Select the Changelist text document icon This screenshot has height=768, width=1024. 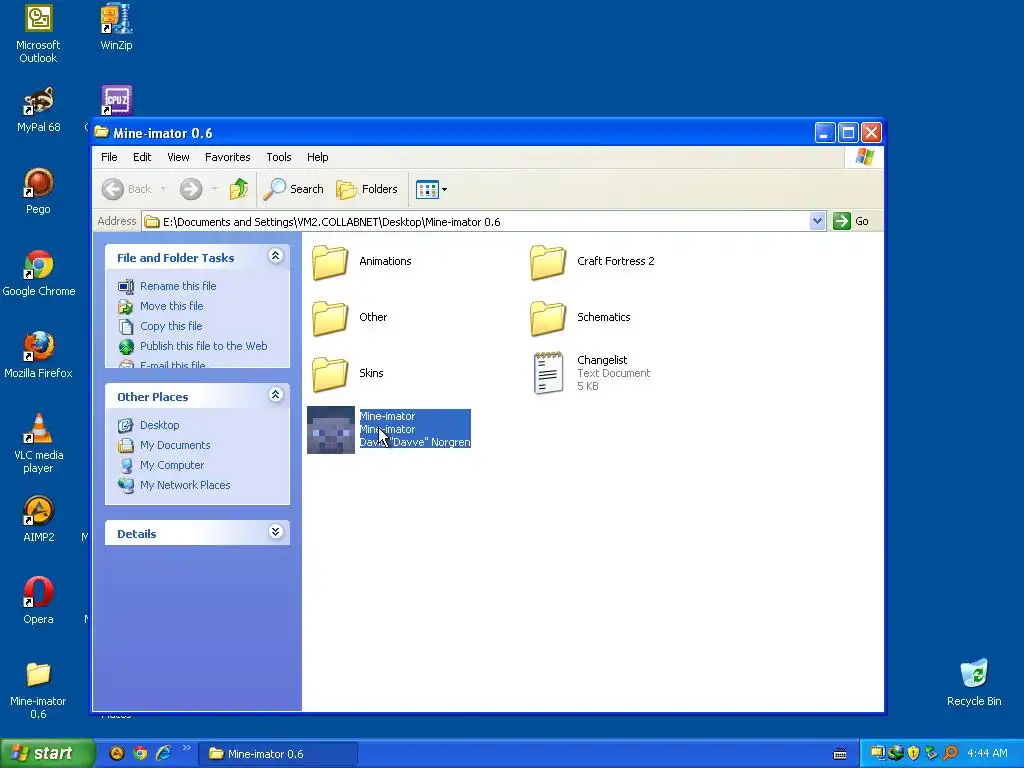click(x=548, y=373)
